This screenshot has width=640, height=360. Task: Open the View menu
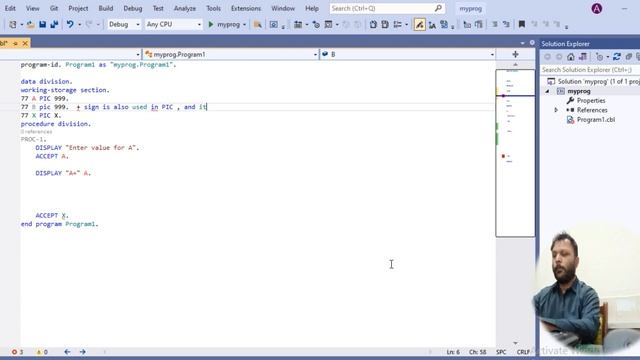click(33, 8)
